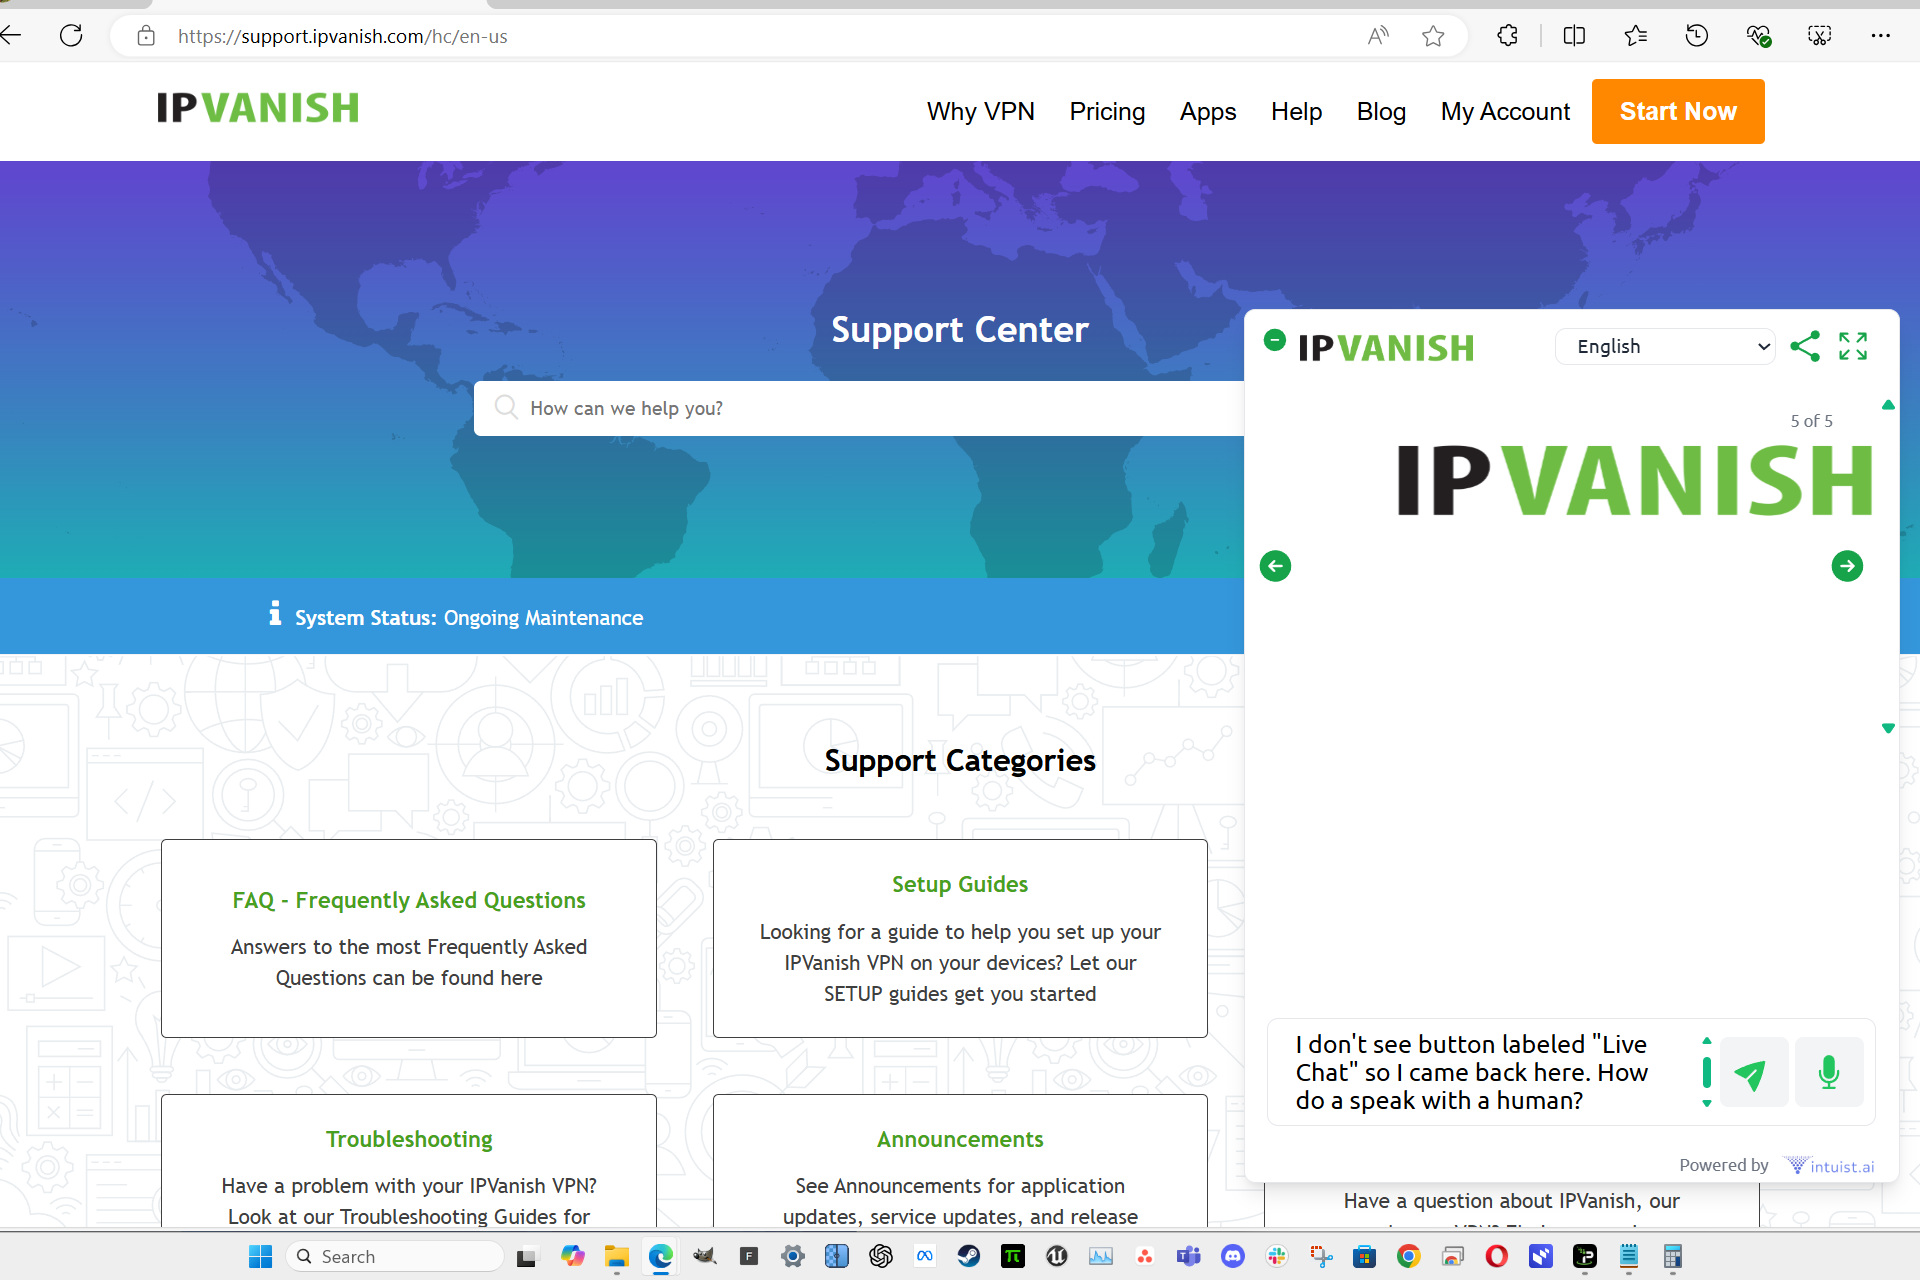
Task: Open the browser history icon
Action: click(1697, 36)
